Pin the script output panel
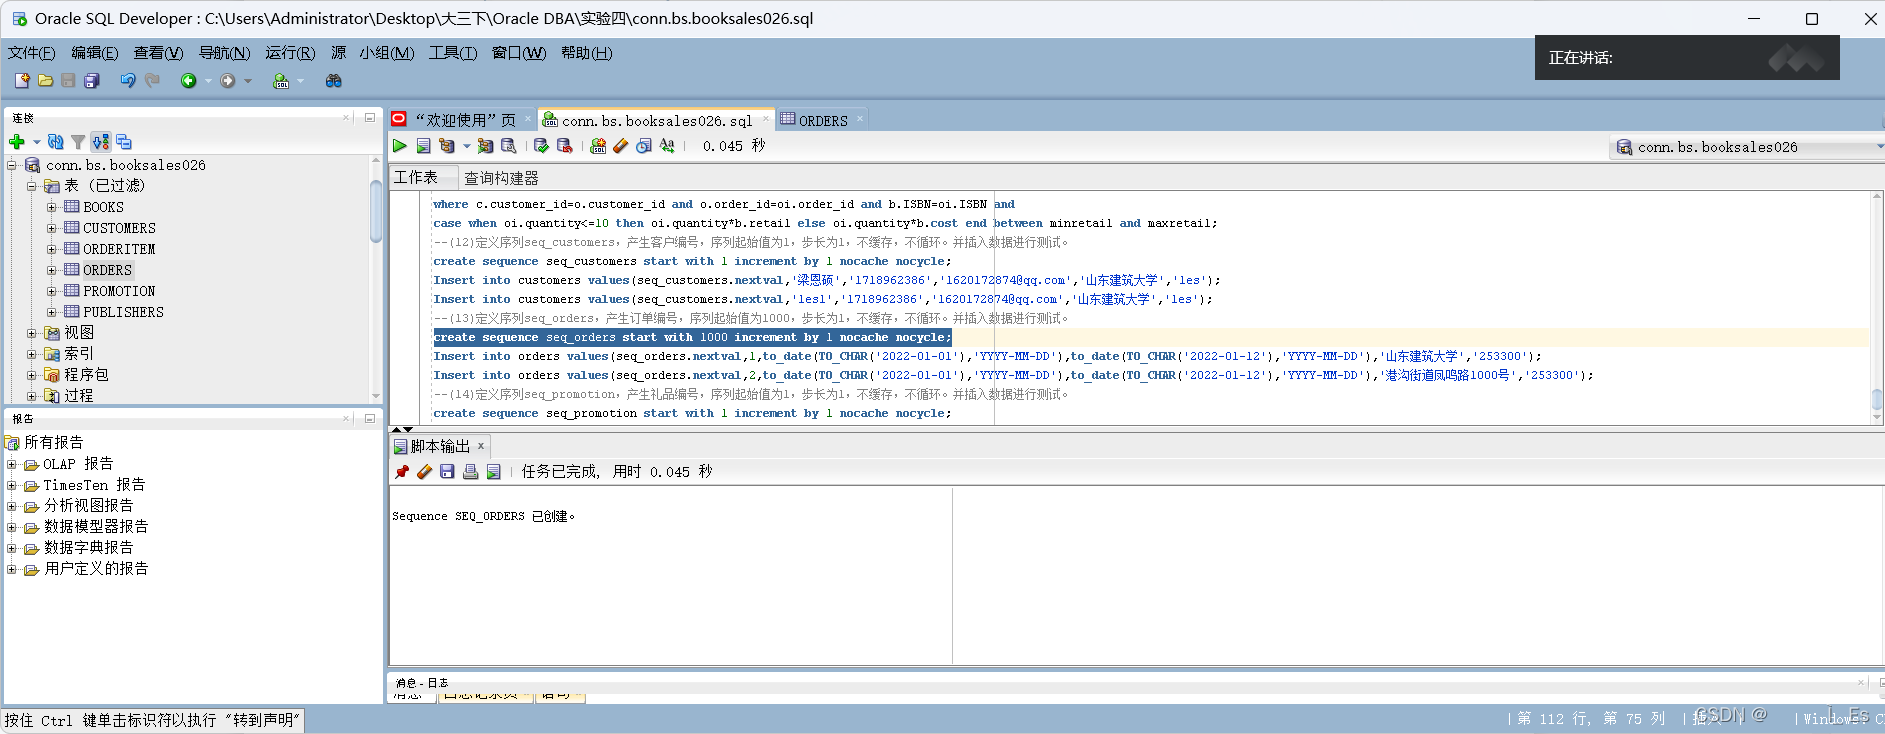The width and height of the screenshot is (1885, 734). [x=402, y=472]
